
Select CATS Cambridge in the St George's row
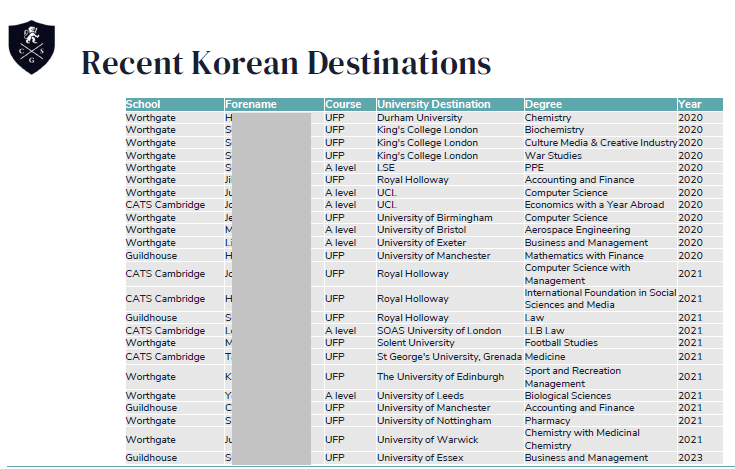(174, 357)
